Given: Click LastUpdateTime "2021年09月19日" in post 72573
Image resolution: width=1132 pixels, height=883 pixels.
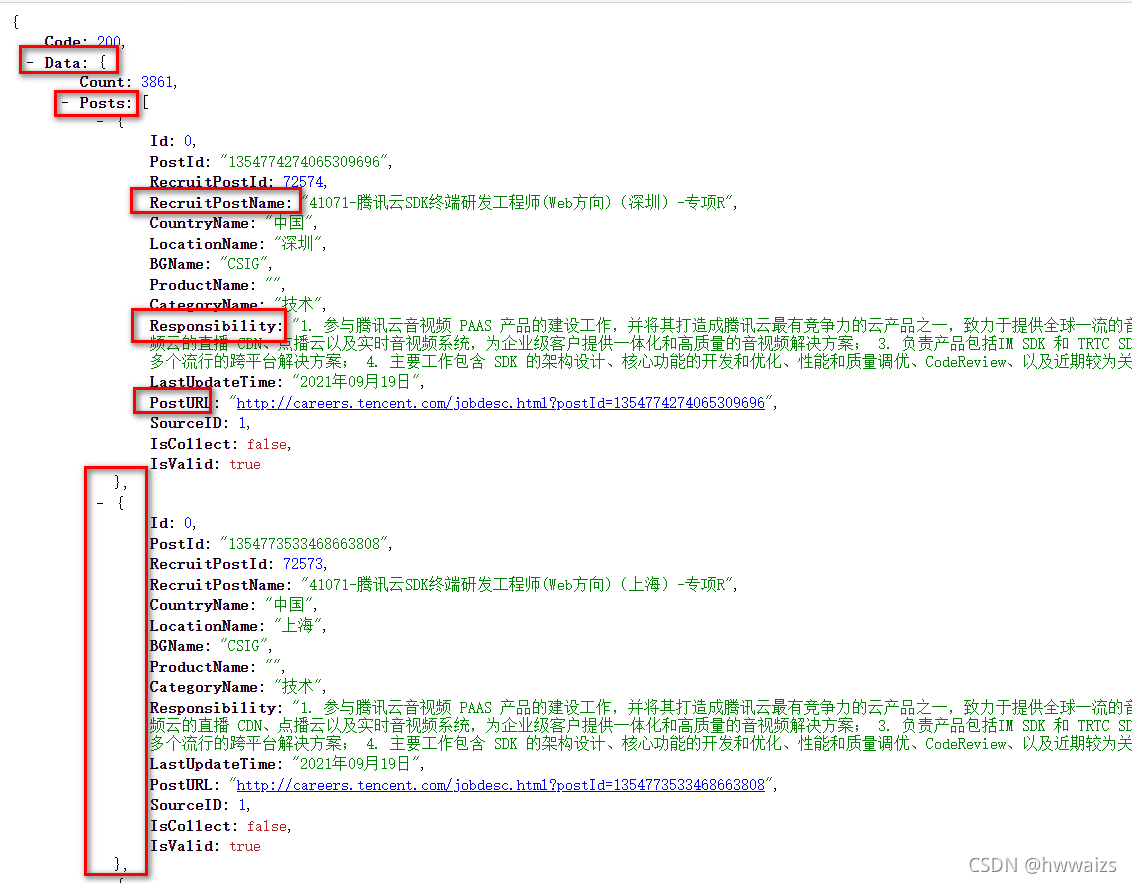Looking at the screenshot, I should (x=355, y=764).
